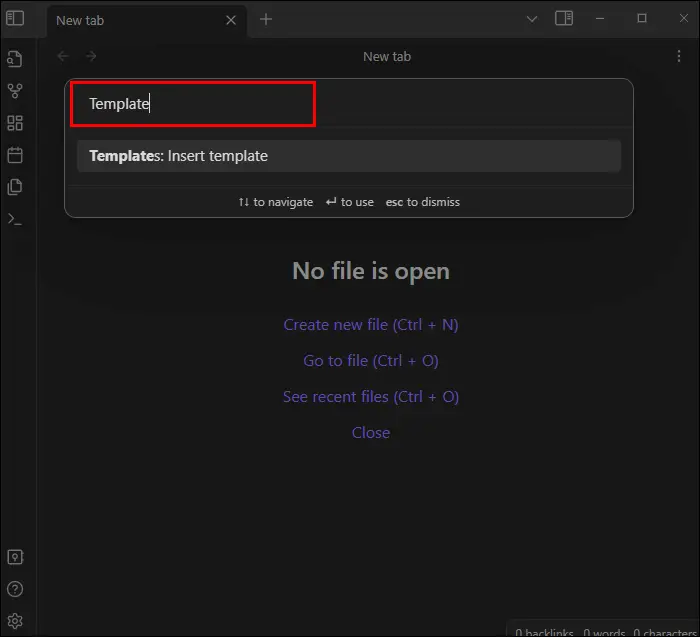Image resolution: width=700 pixels, height=637 pixels.
Task: Click See recent files link
Action: (x=371, y=396)
